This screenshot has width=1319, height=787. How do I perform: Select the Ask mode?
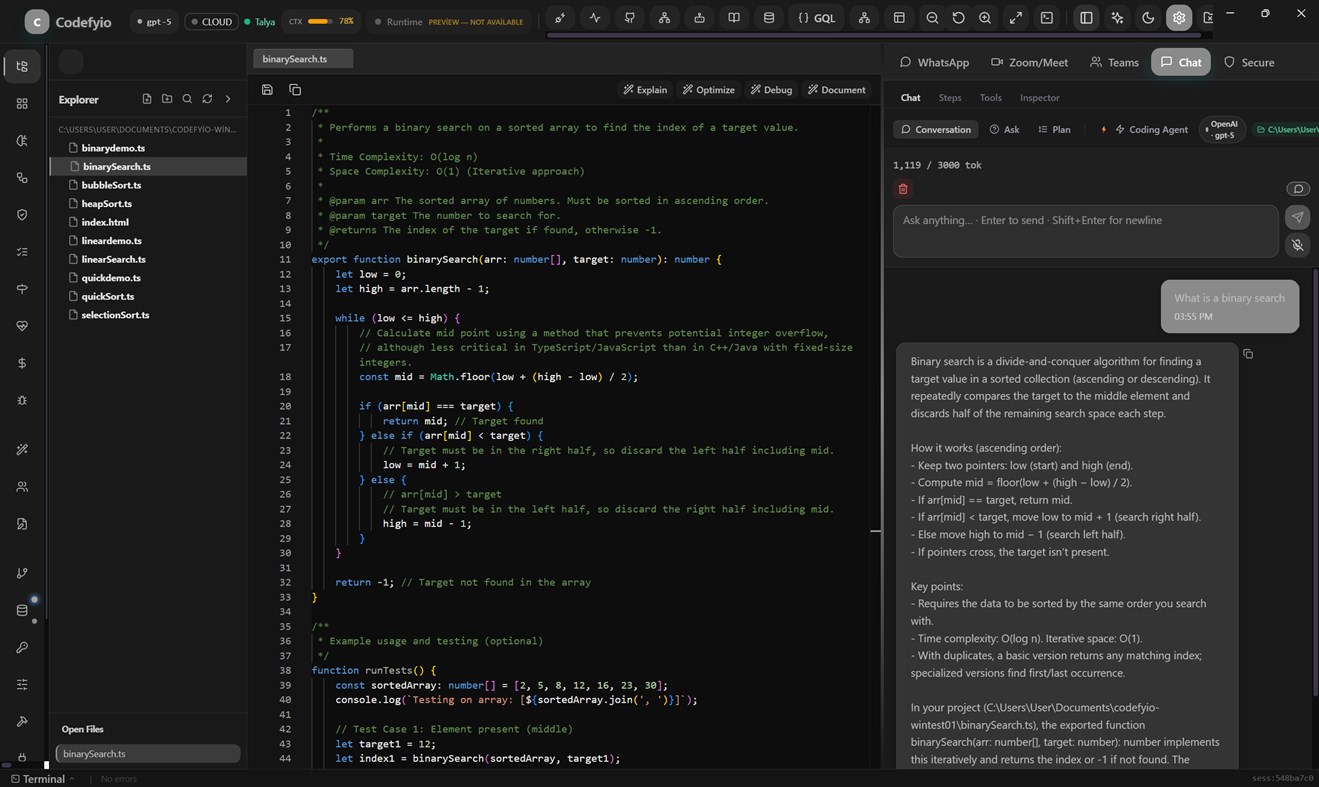[x=1005, y=130]
